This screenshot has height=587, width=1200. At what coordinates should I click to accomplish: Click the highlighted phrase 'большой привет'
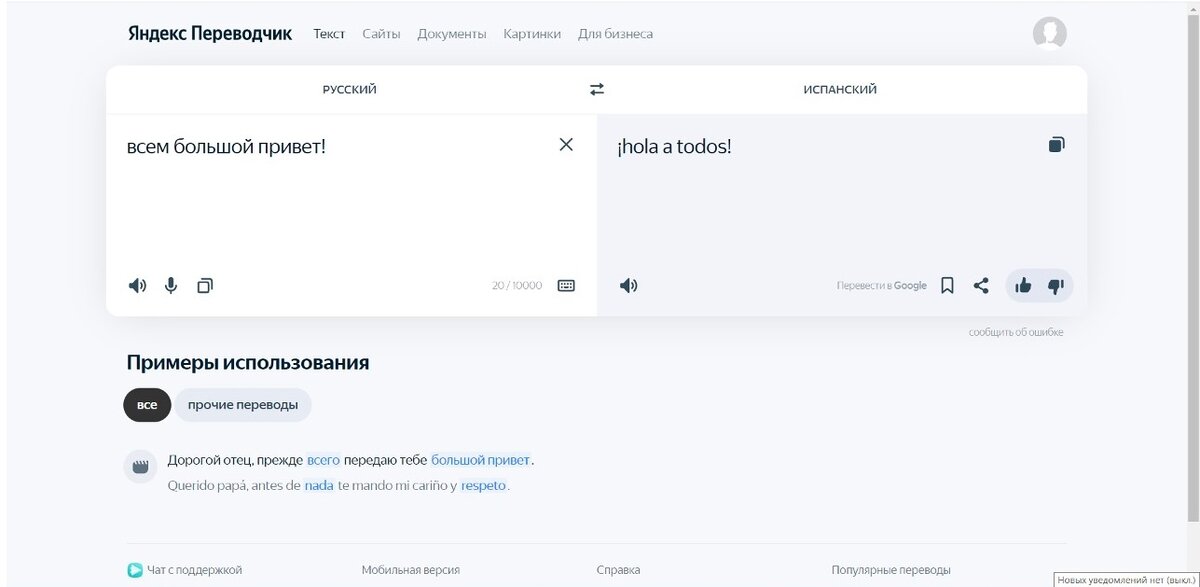click(481, 461)
